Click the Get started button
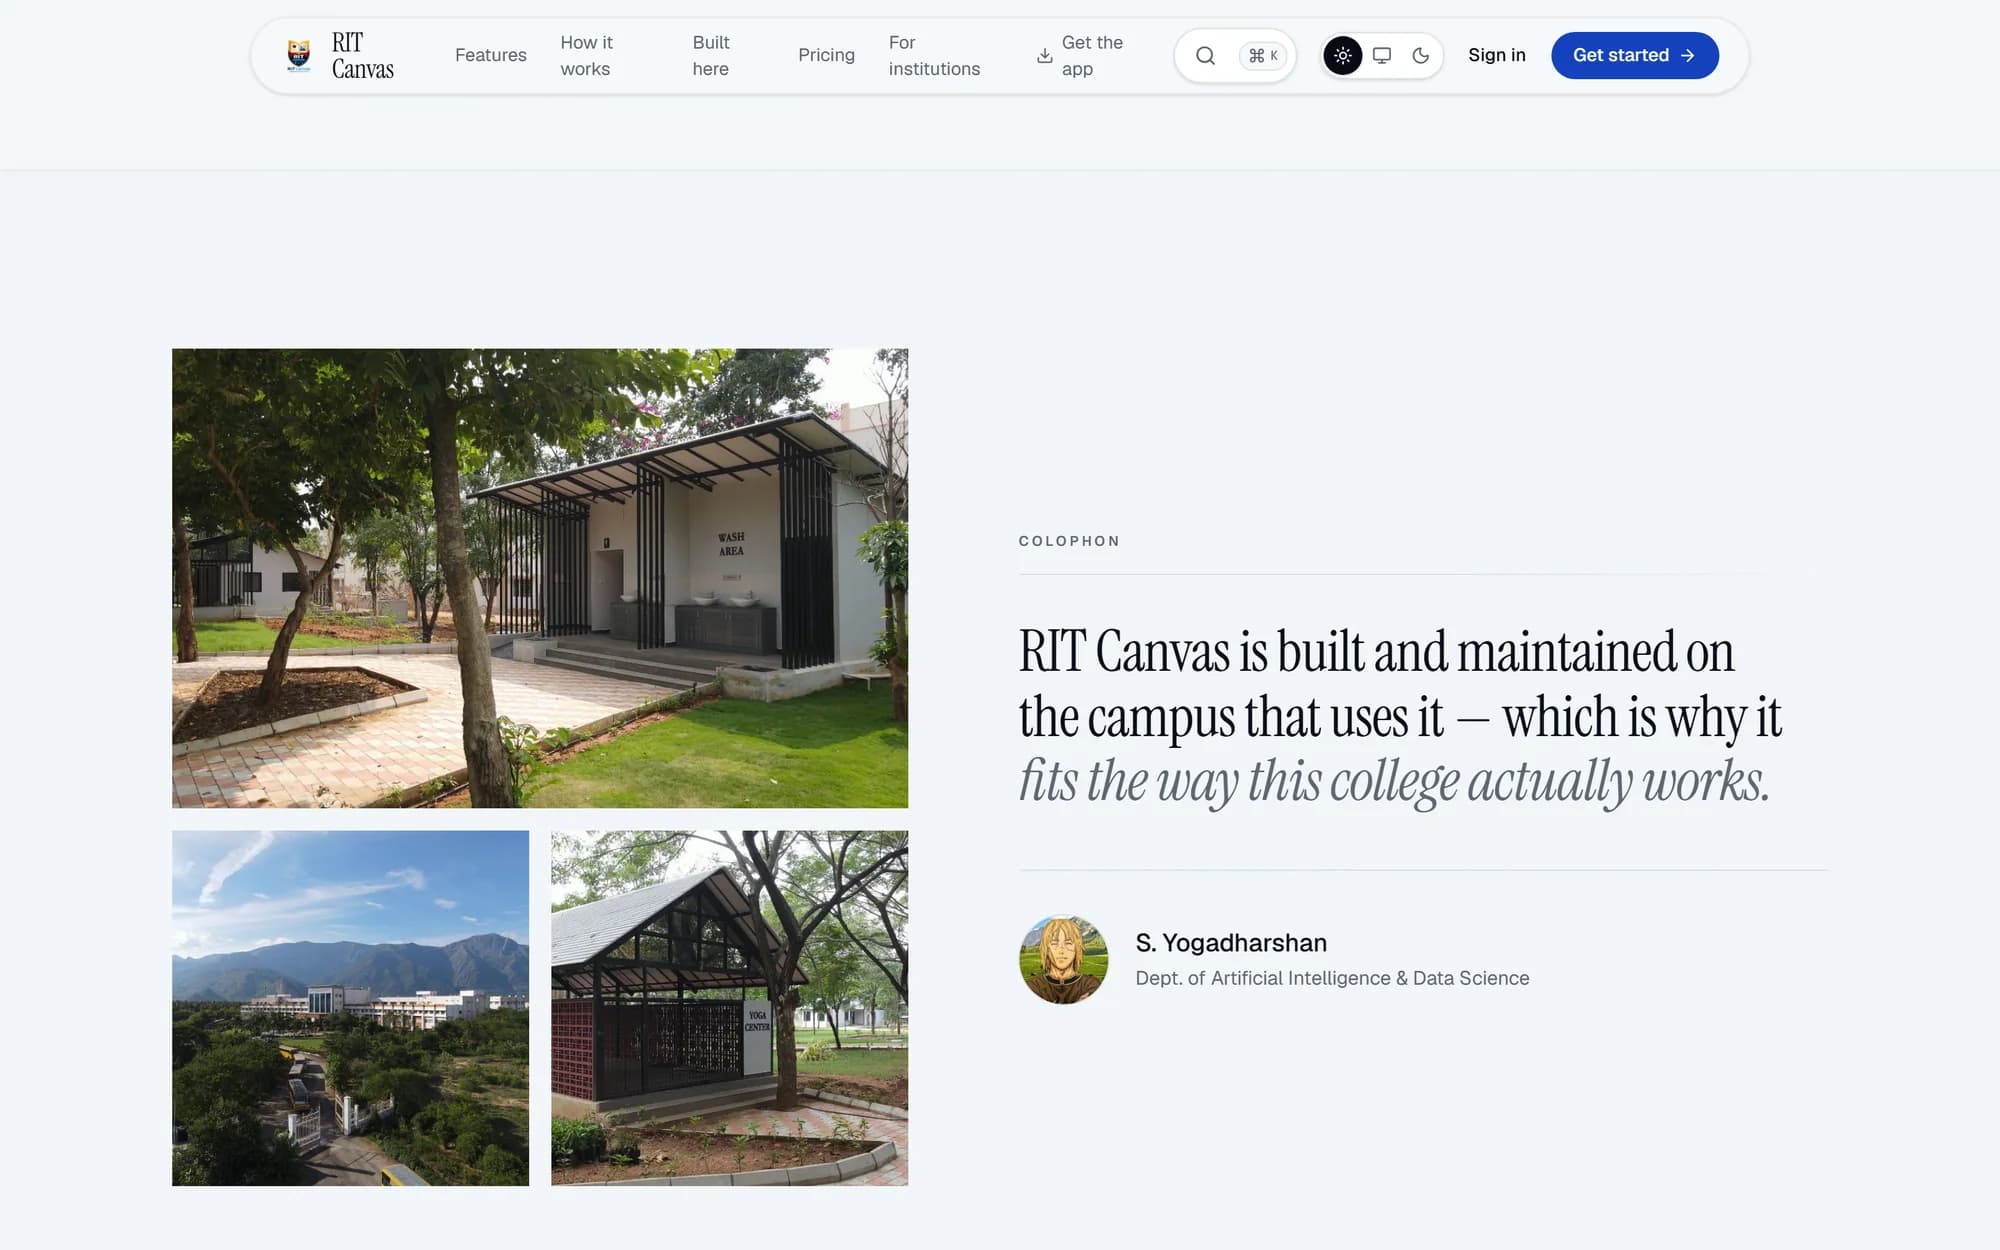Image resolution: width=2000 pixels, height=1250 pixels. 1634,55
